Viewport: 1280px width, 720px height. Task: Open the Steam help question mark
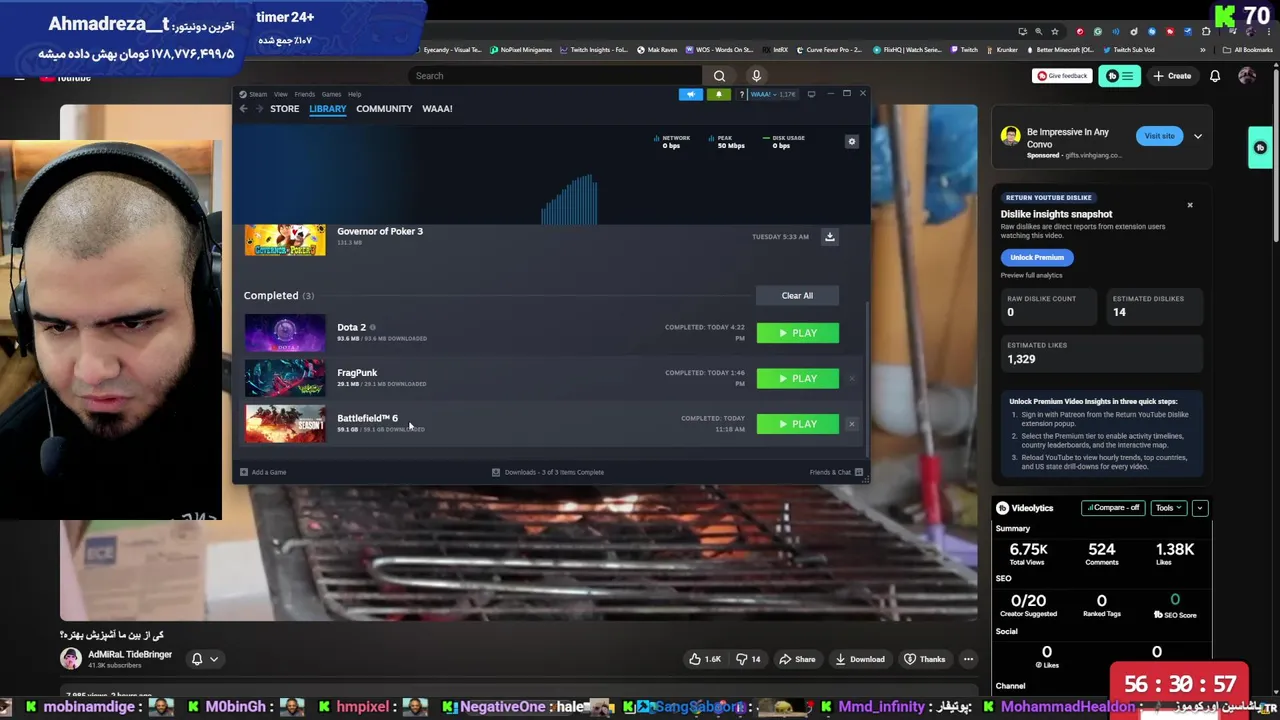tap(742, 94)
